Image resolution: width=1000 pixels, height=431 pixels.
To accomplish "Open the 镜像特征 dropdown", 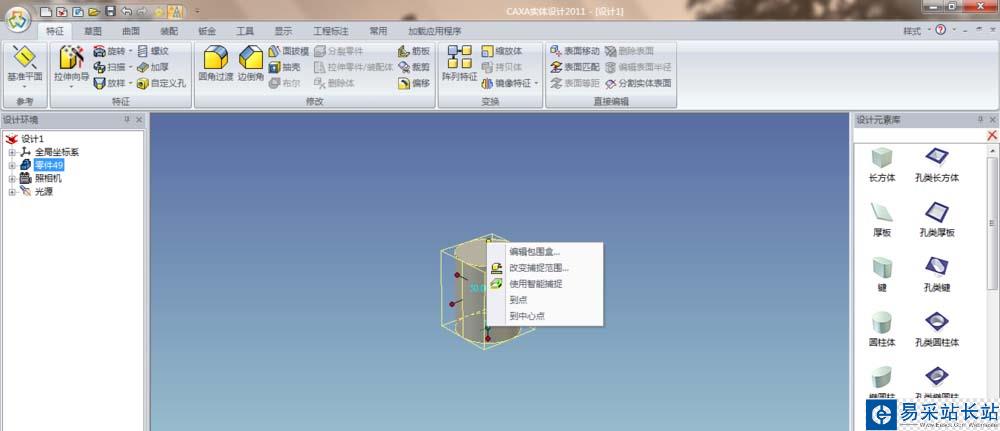I will (x=536, y=83).
